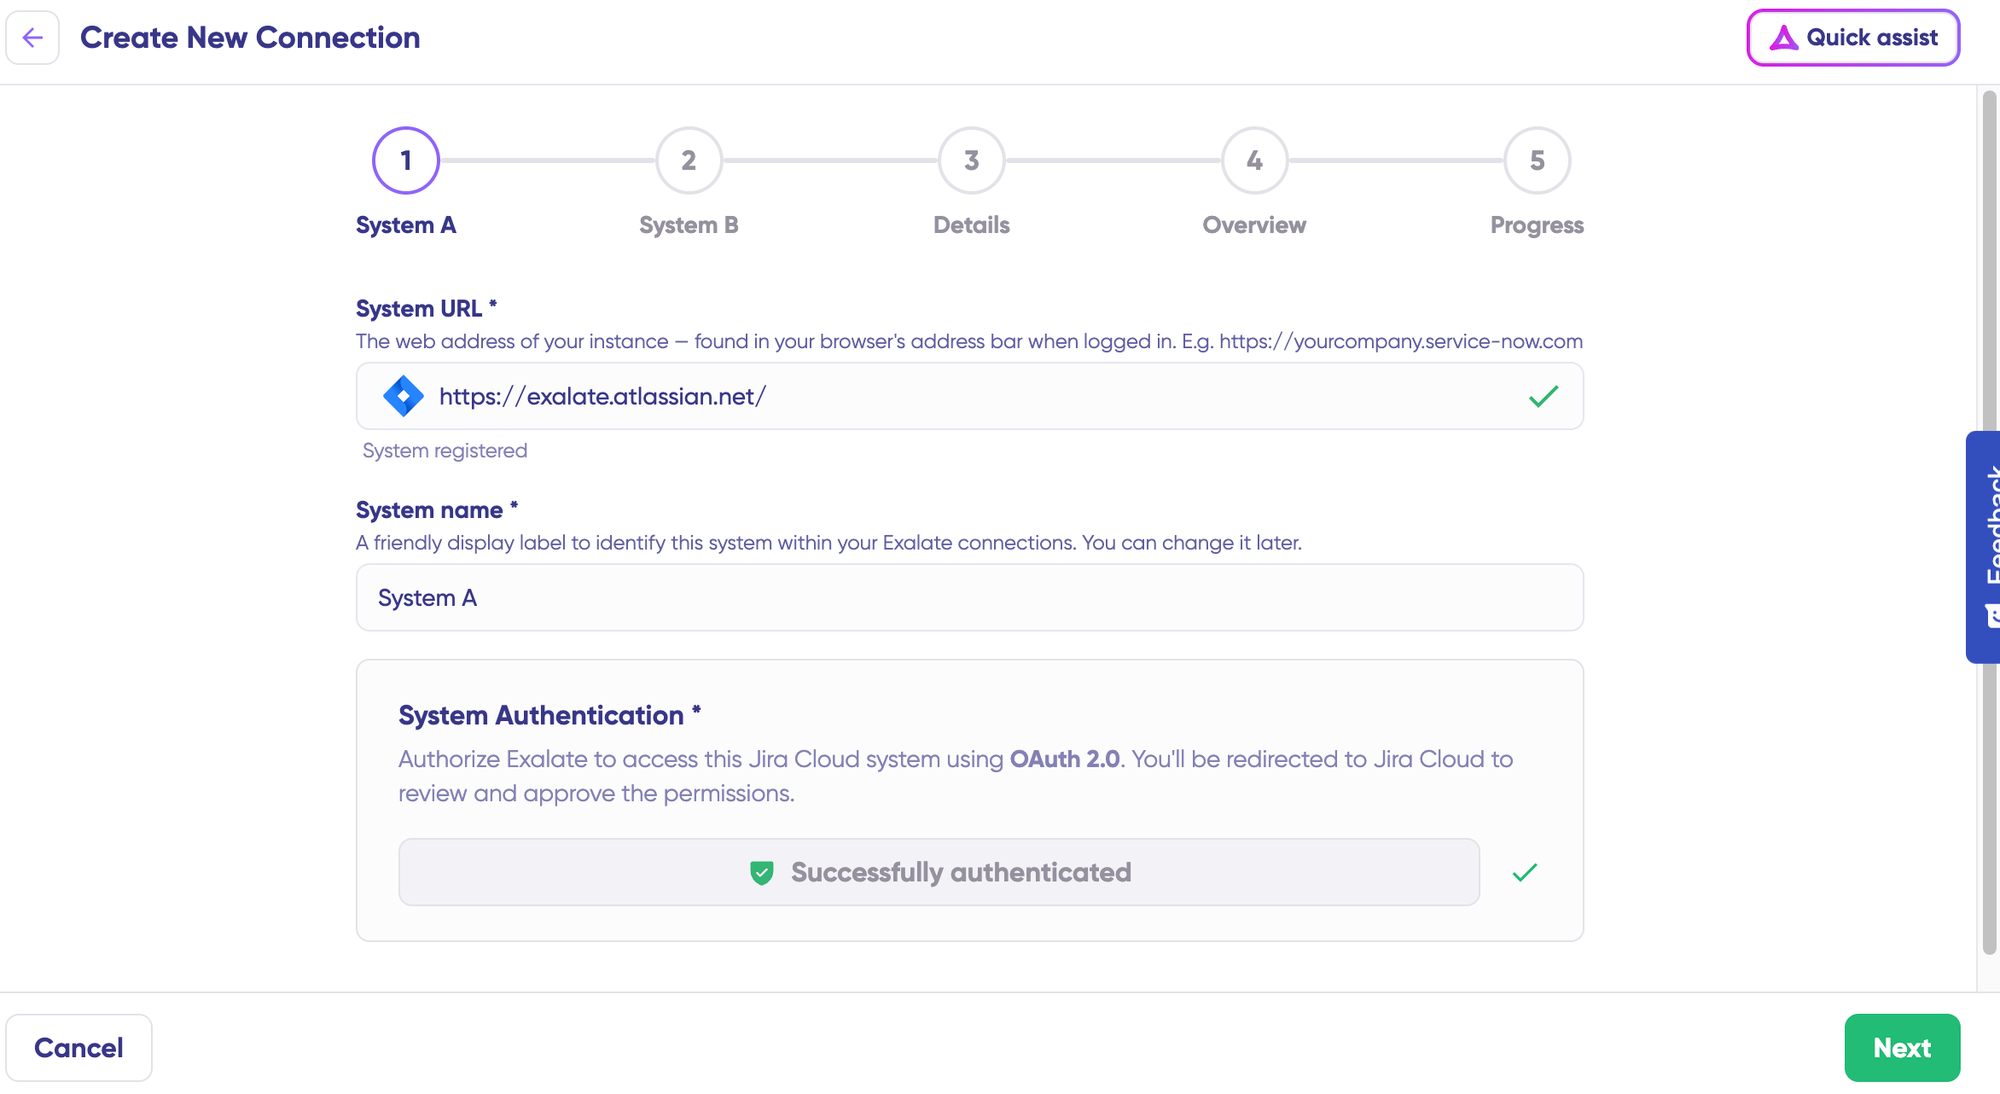Click the 'System Authentication' heading
The width and height of the screenshot is (2000, 1094).
(x=549, y=715)
